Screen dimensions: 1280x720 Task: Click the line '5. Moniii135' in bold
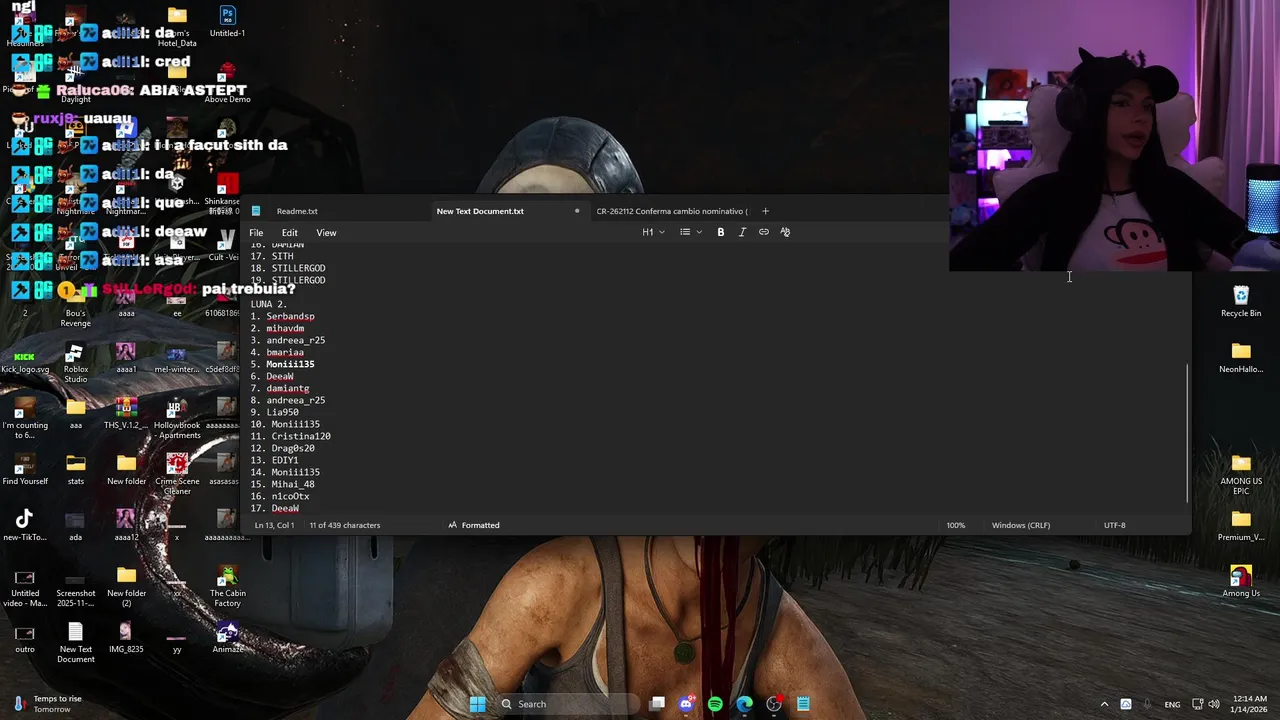click(x=283, y=364)
